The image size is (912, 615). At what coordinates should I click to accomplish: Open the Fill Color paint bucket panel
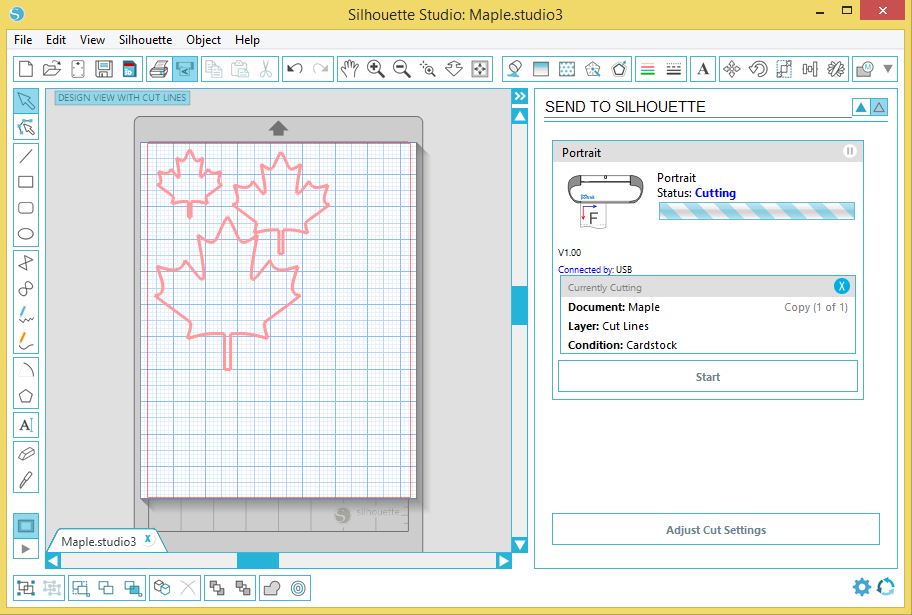(514, 69)
